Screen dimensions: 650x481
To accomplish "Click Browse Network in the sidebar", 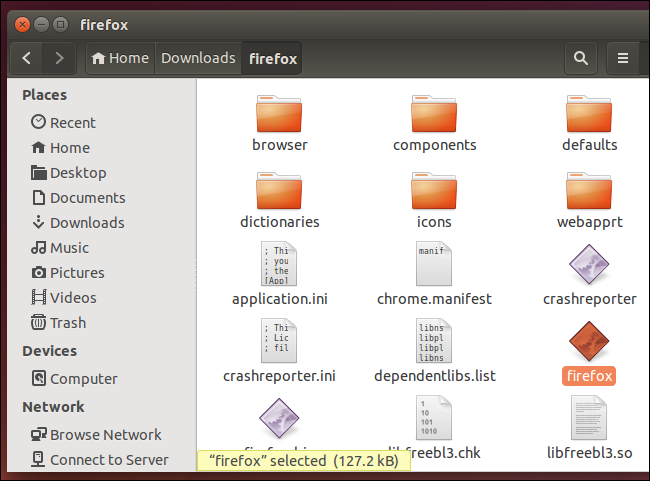I will 96,435.
